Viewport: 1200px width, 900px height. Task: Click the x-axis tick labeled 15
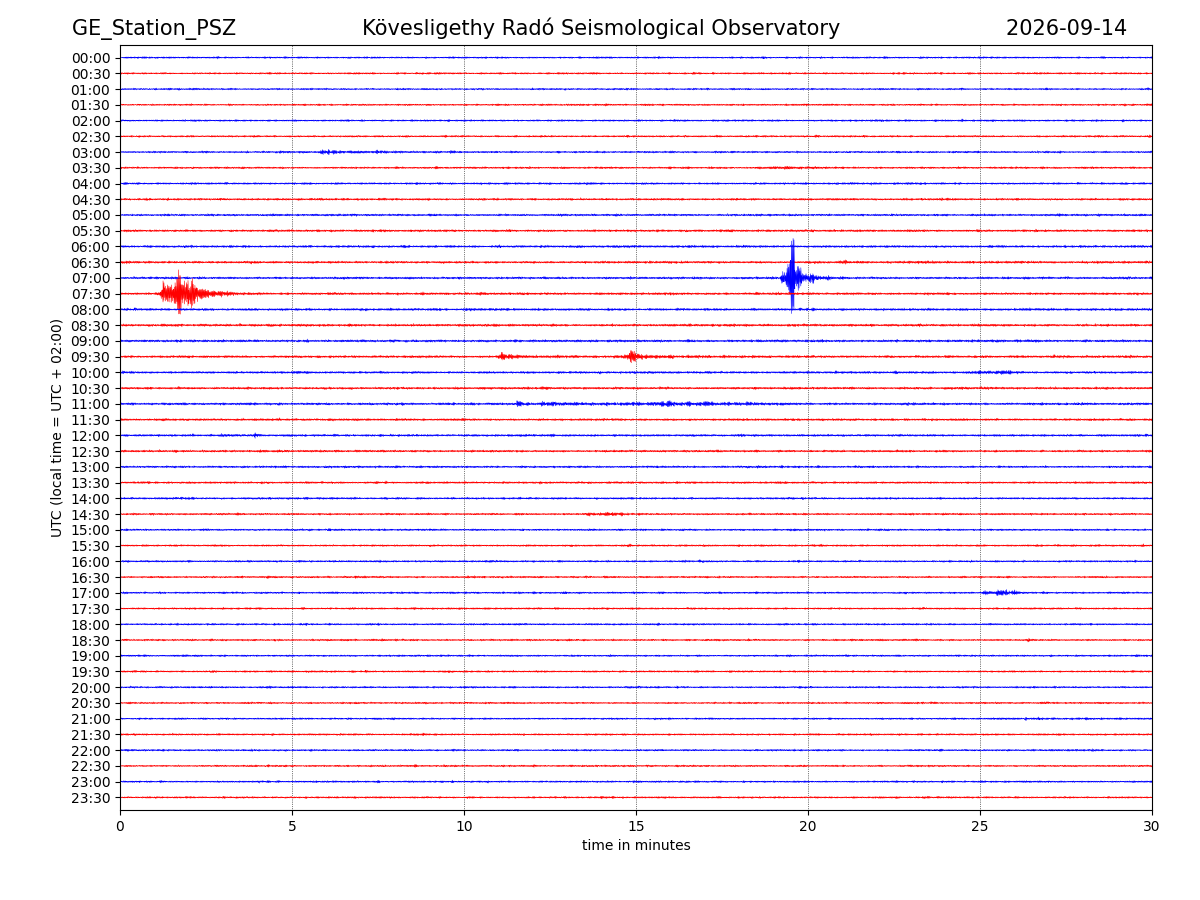(x=636, y=826)
